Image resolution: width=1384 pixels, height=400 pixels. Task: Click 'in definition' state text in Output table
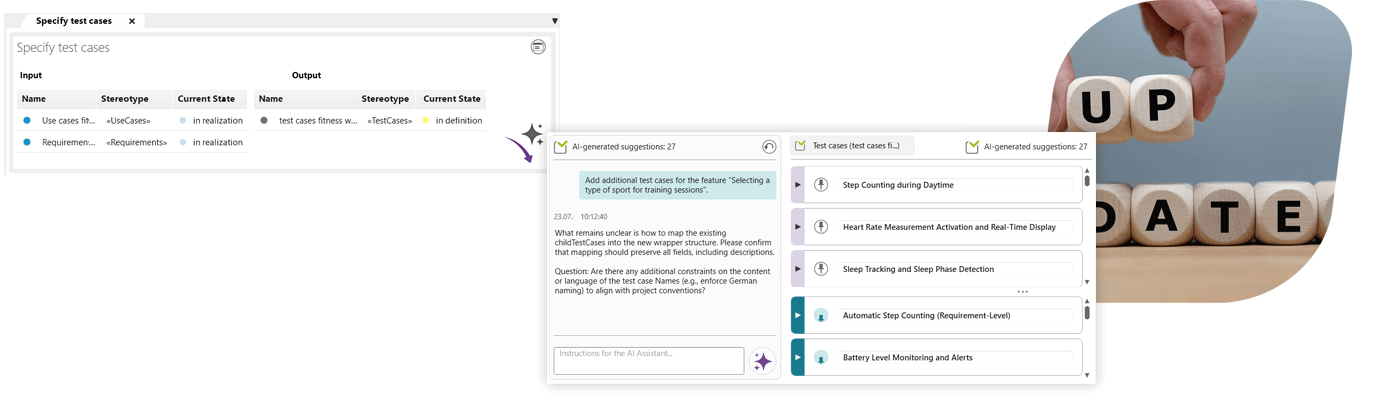tap(459, 120)
